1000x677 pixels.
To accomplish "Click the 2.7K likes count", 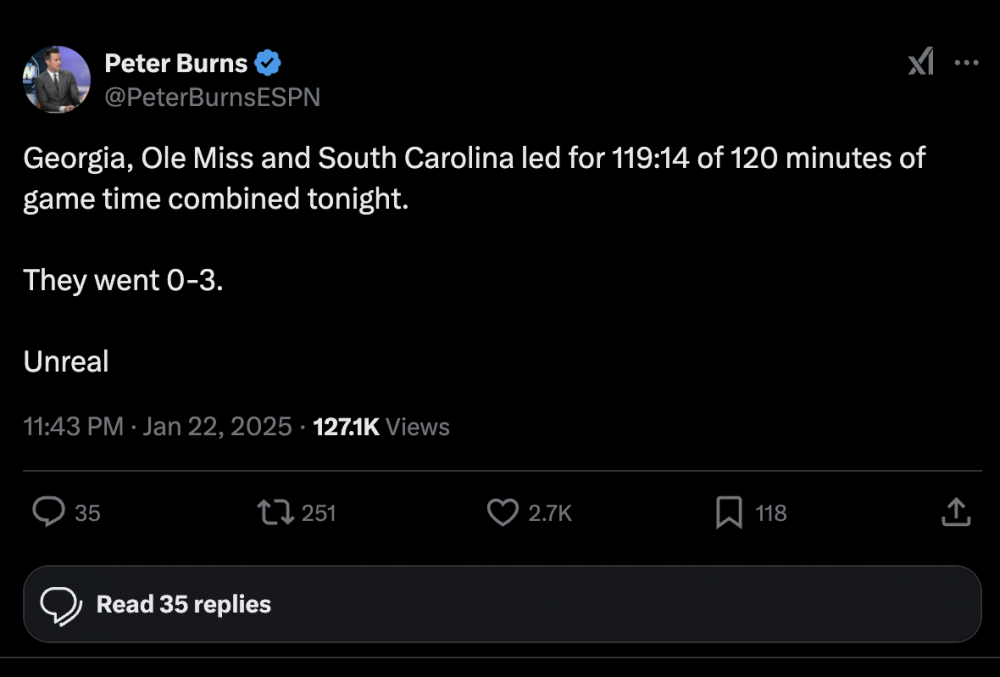I will (x=550, y=513).
